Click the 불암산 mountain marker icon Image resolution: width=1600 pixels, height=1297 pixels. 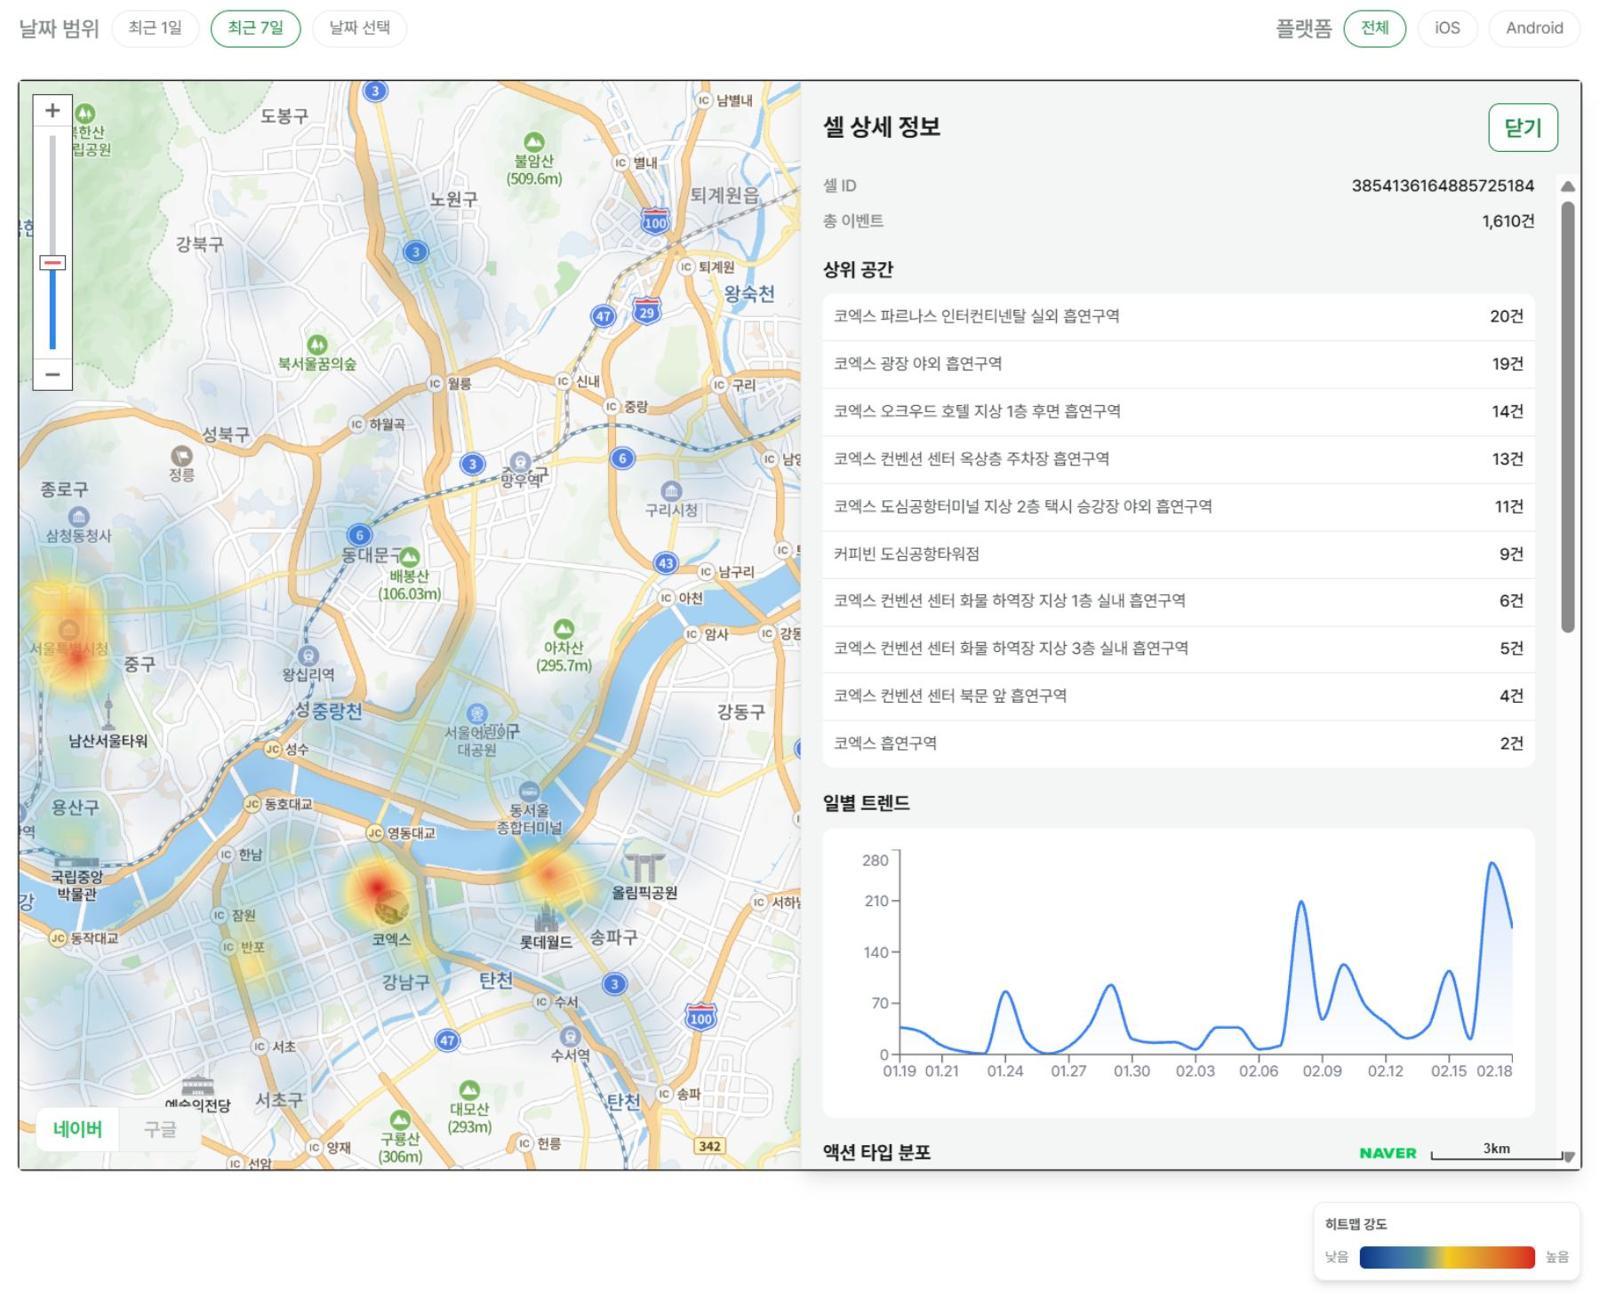tap(534, 143)
